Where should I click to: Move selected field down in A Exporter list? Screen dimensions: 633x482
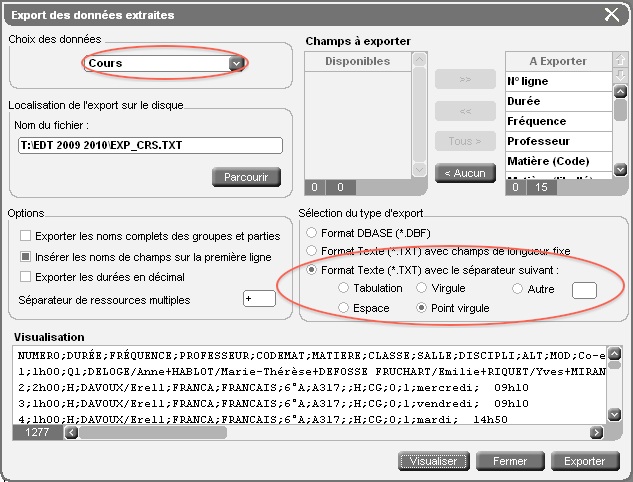(x=619, y=76)
